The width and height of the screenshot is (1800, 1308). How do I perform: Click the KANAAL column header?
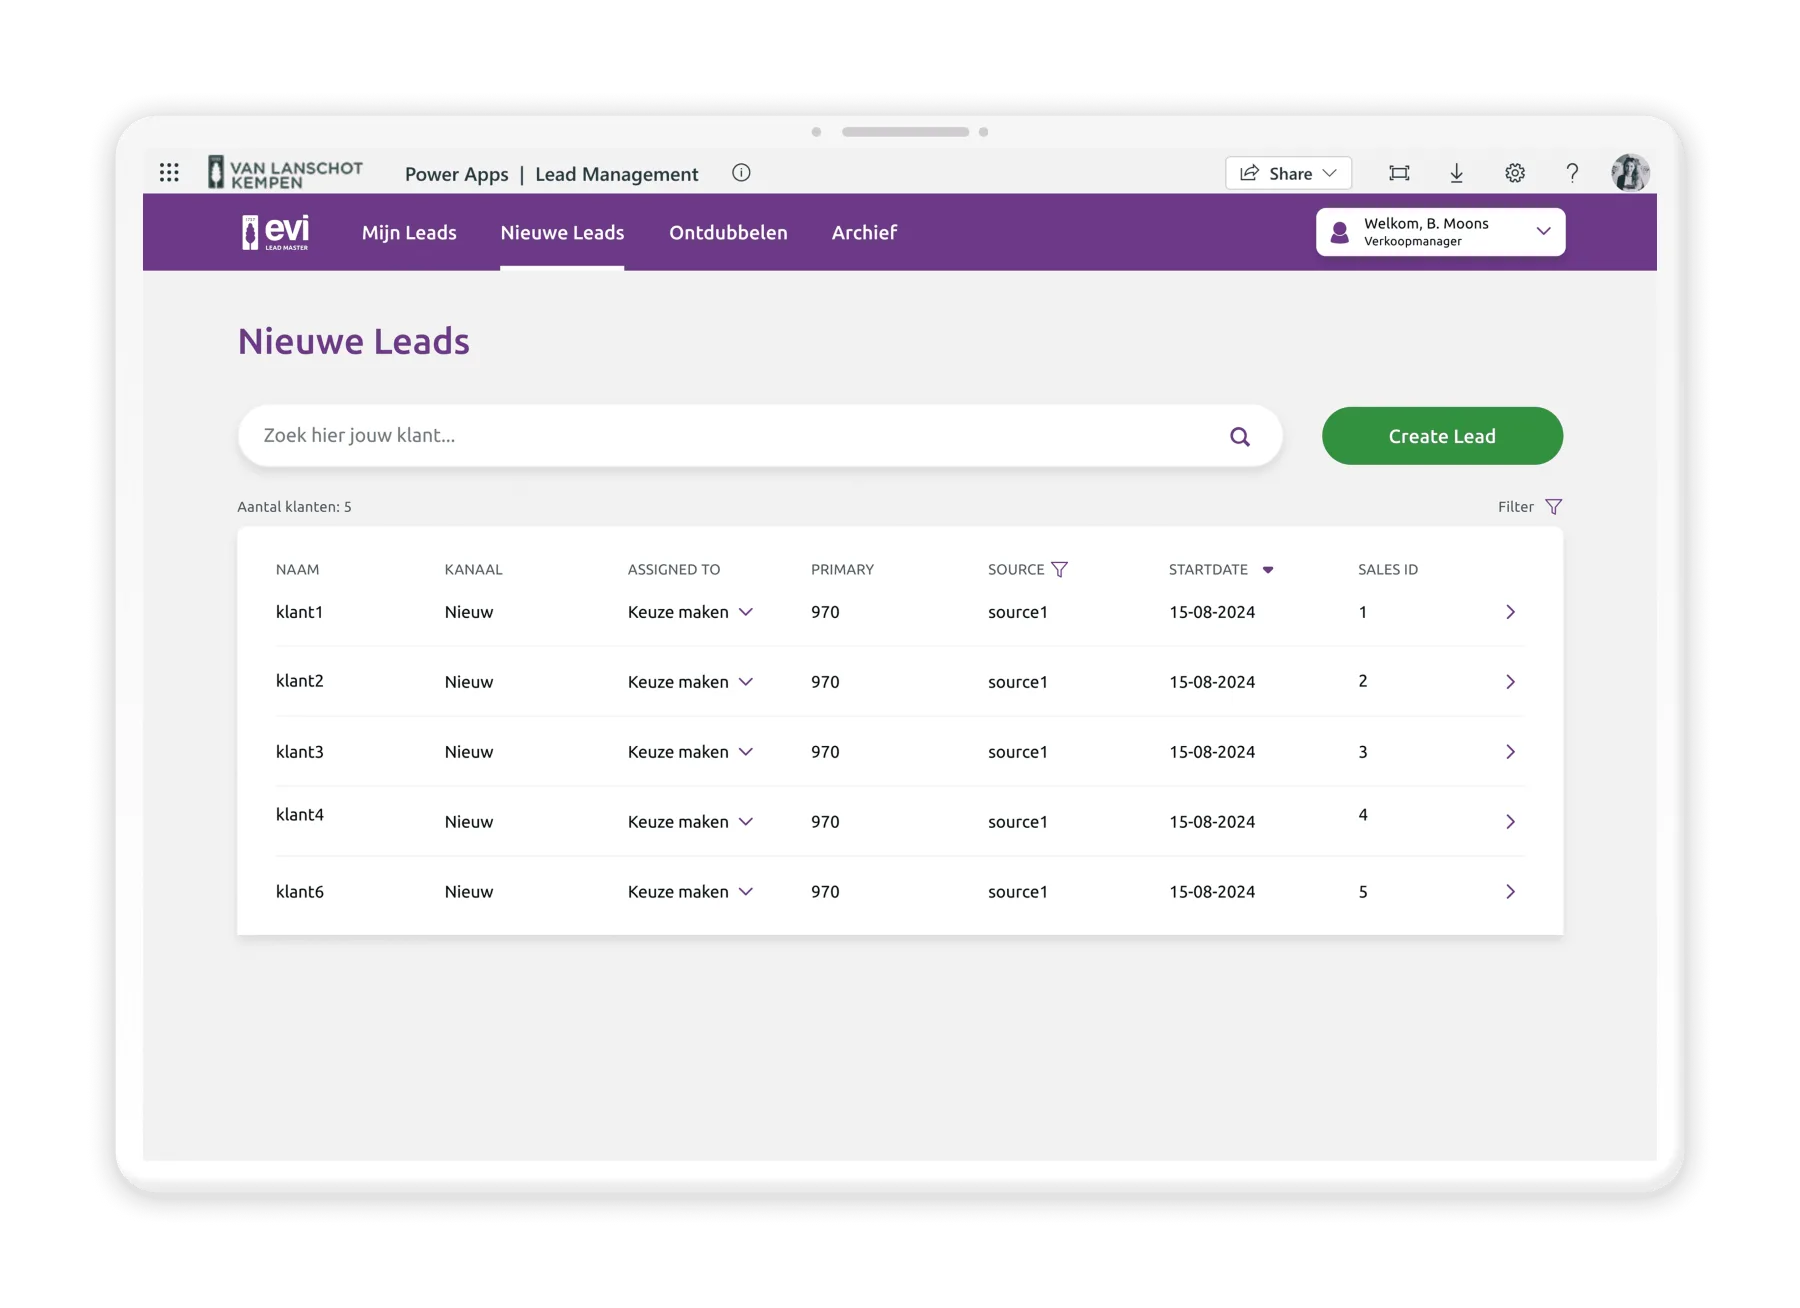pos(473,569)
